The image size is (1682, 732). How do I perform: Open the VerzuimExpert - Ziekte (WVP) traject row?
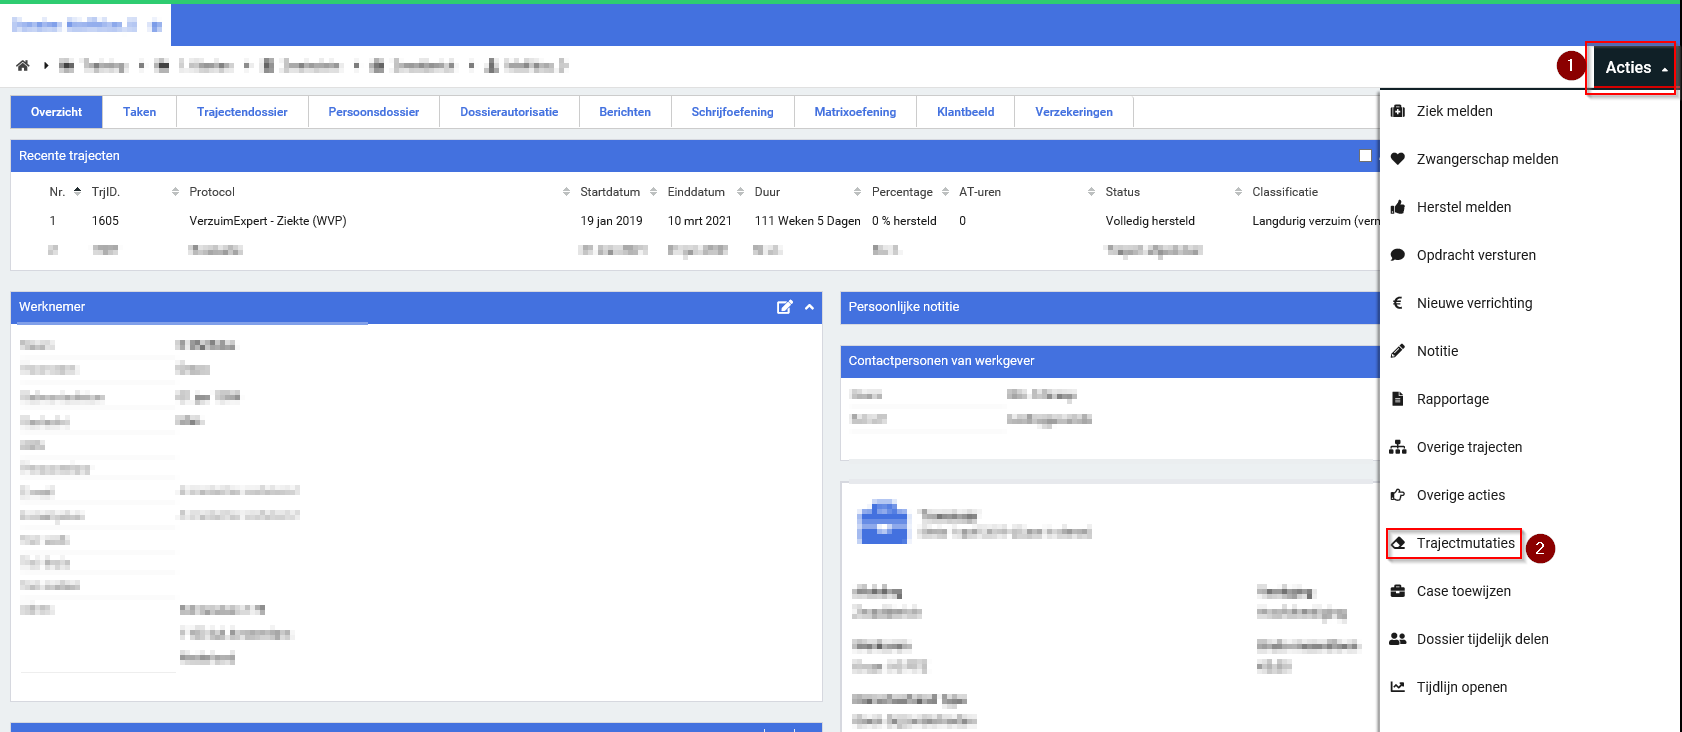point(268,221)
